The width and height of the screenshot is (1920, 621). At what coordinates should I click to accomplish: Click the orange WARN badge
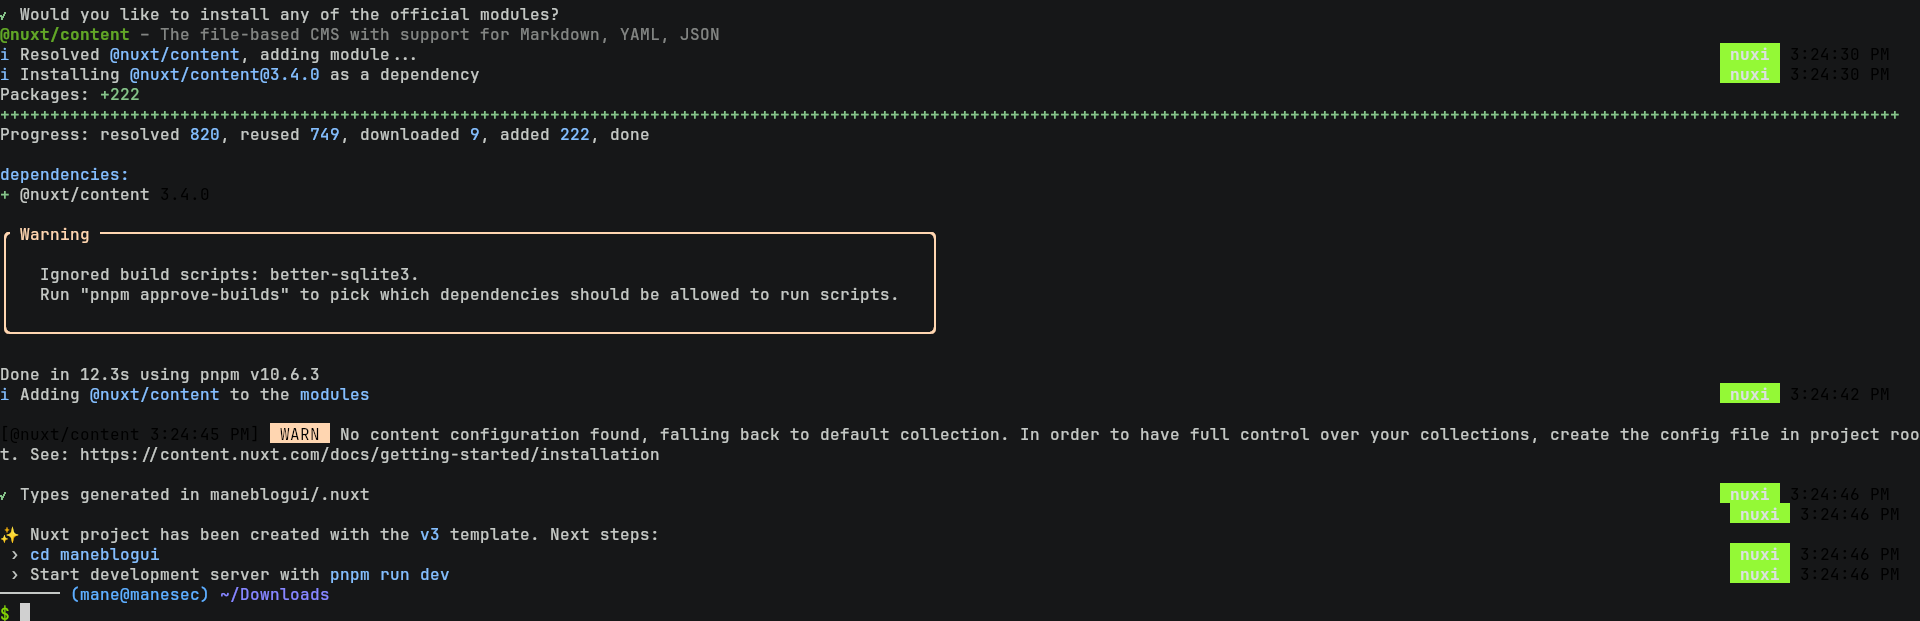coord(299,434)
